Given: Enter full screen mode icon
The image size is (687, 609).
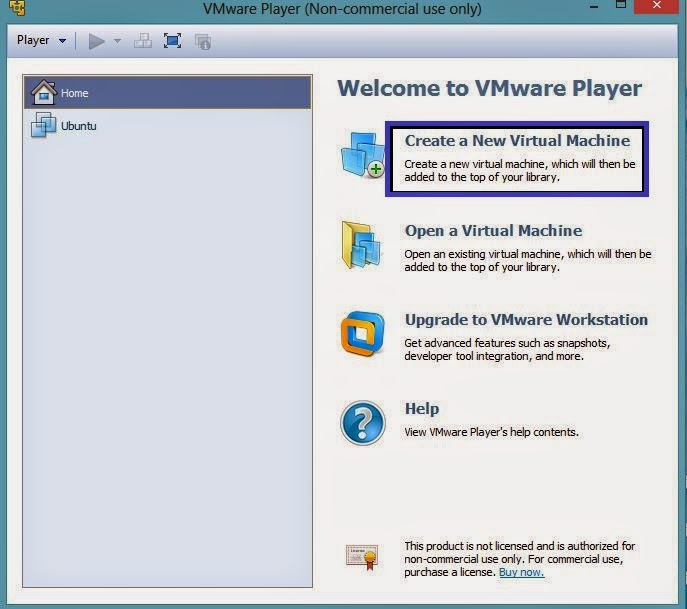Looking at the screenshot, I should pos(172,41).
